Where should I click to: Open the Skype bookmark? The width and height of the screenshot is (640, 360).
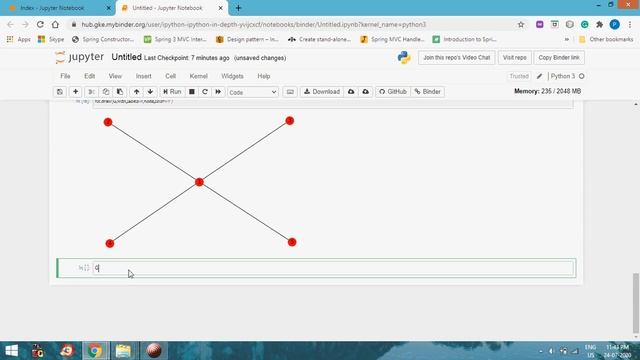(x=51, y=39)
